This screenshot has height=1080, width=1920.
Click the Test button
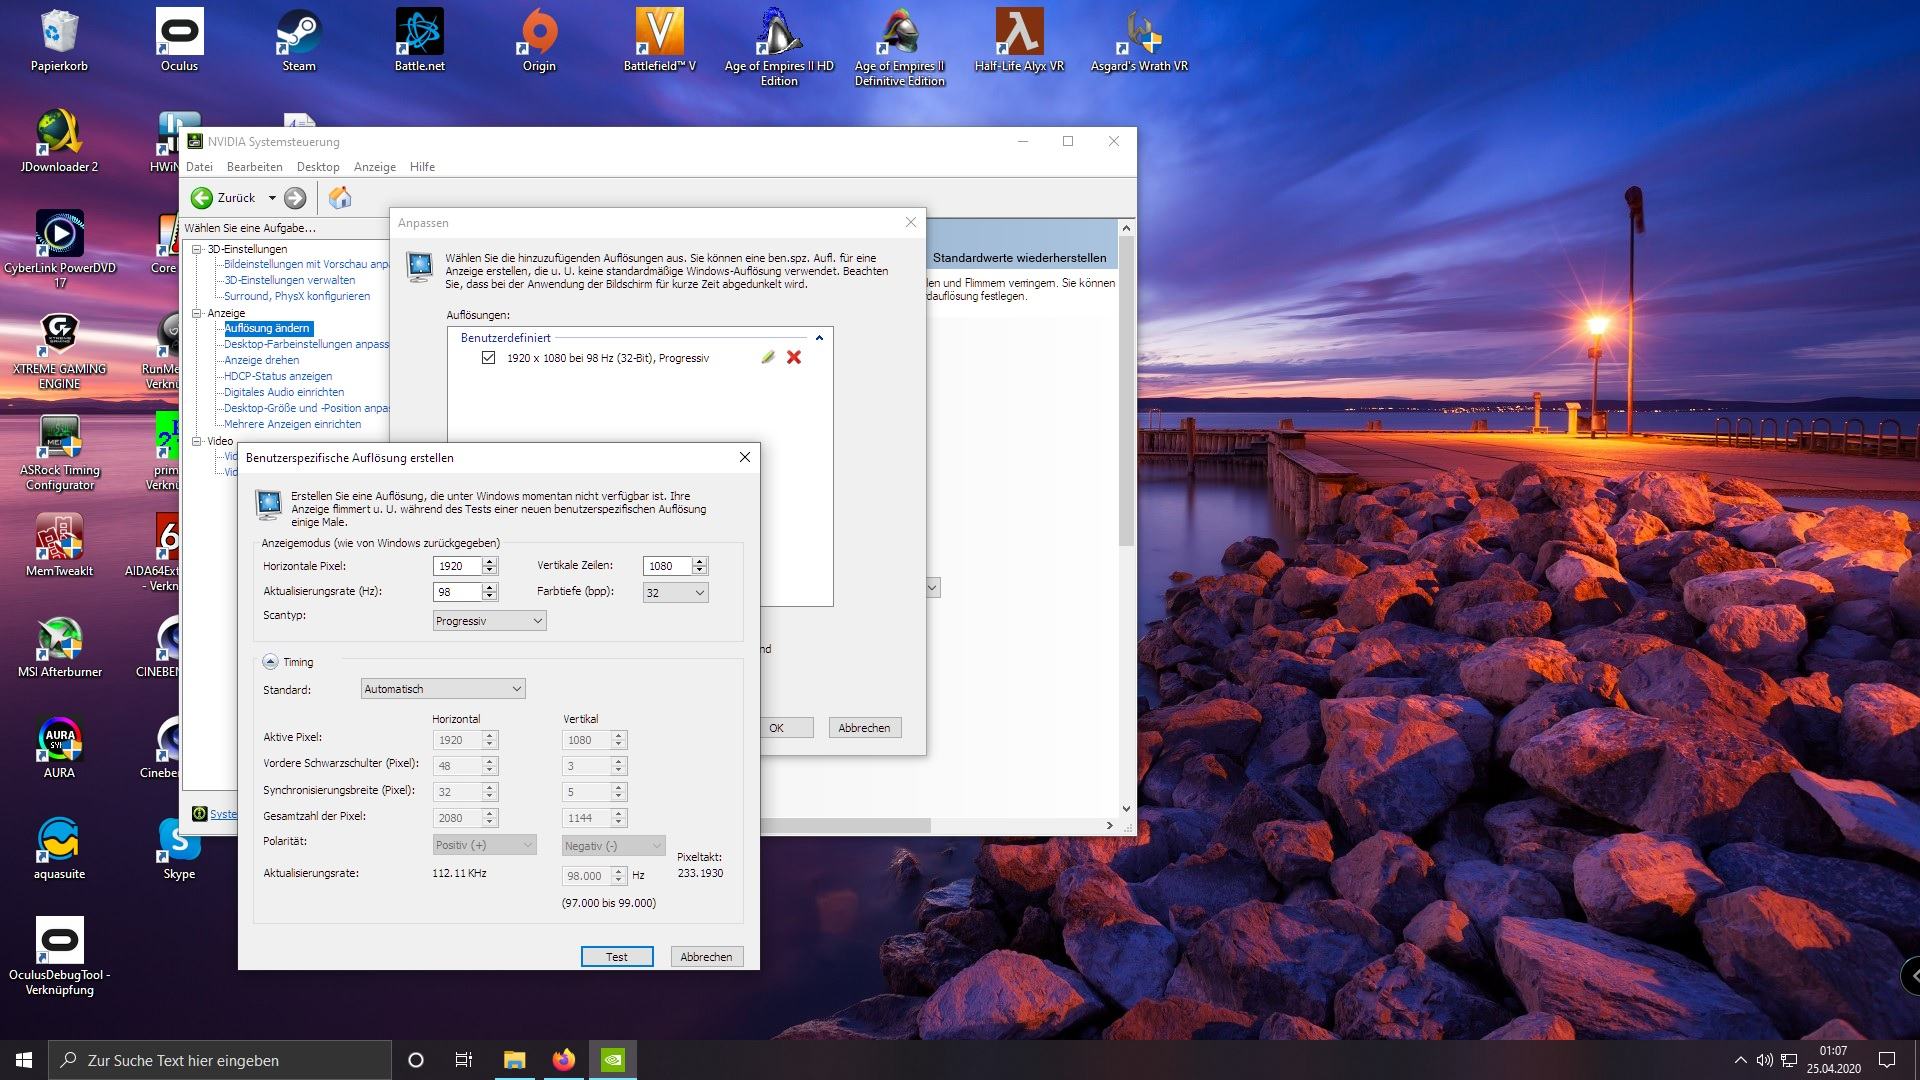click(616, 956)
